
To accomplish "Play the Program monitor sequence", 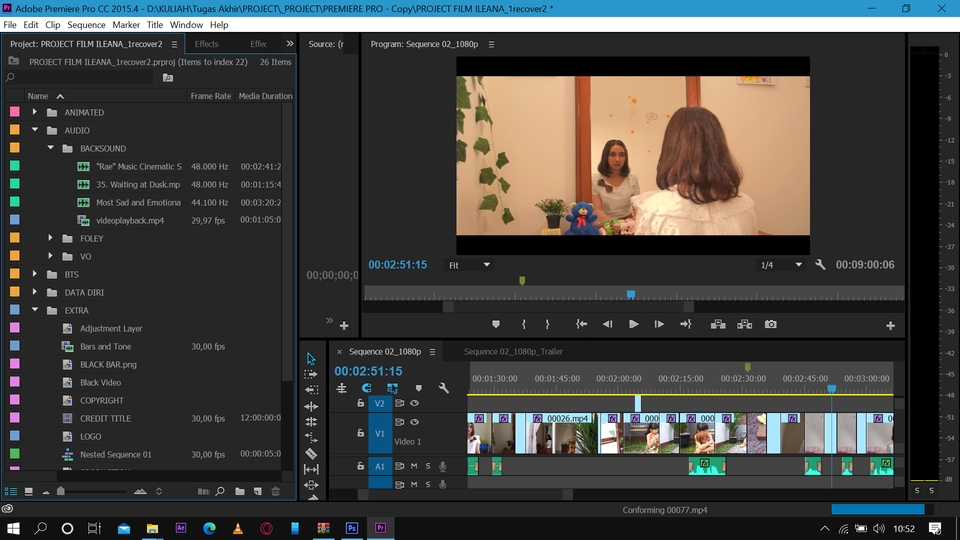I will 634,324.
